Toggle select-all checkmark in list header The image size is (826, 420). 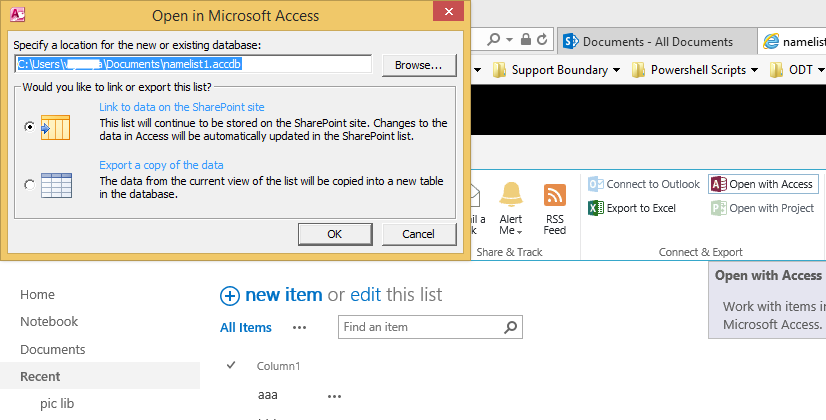click(x=231, y=365)
